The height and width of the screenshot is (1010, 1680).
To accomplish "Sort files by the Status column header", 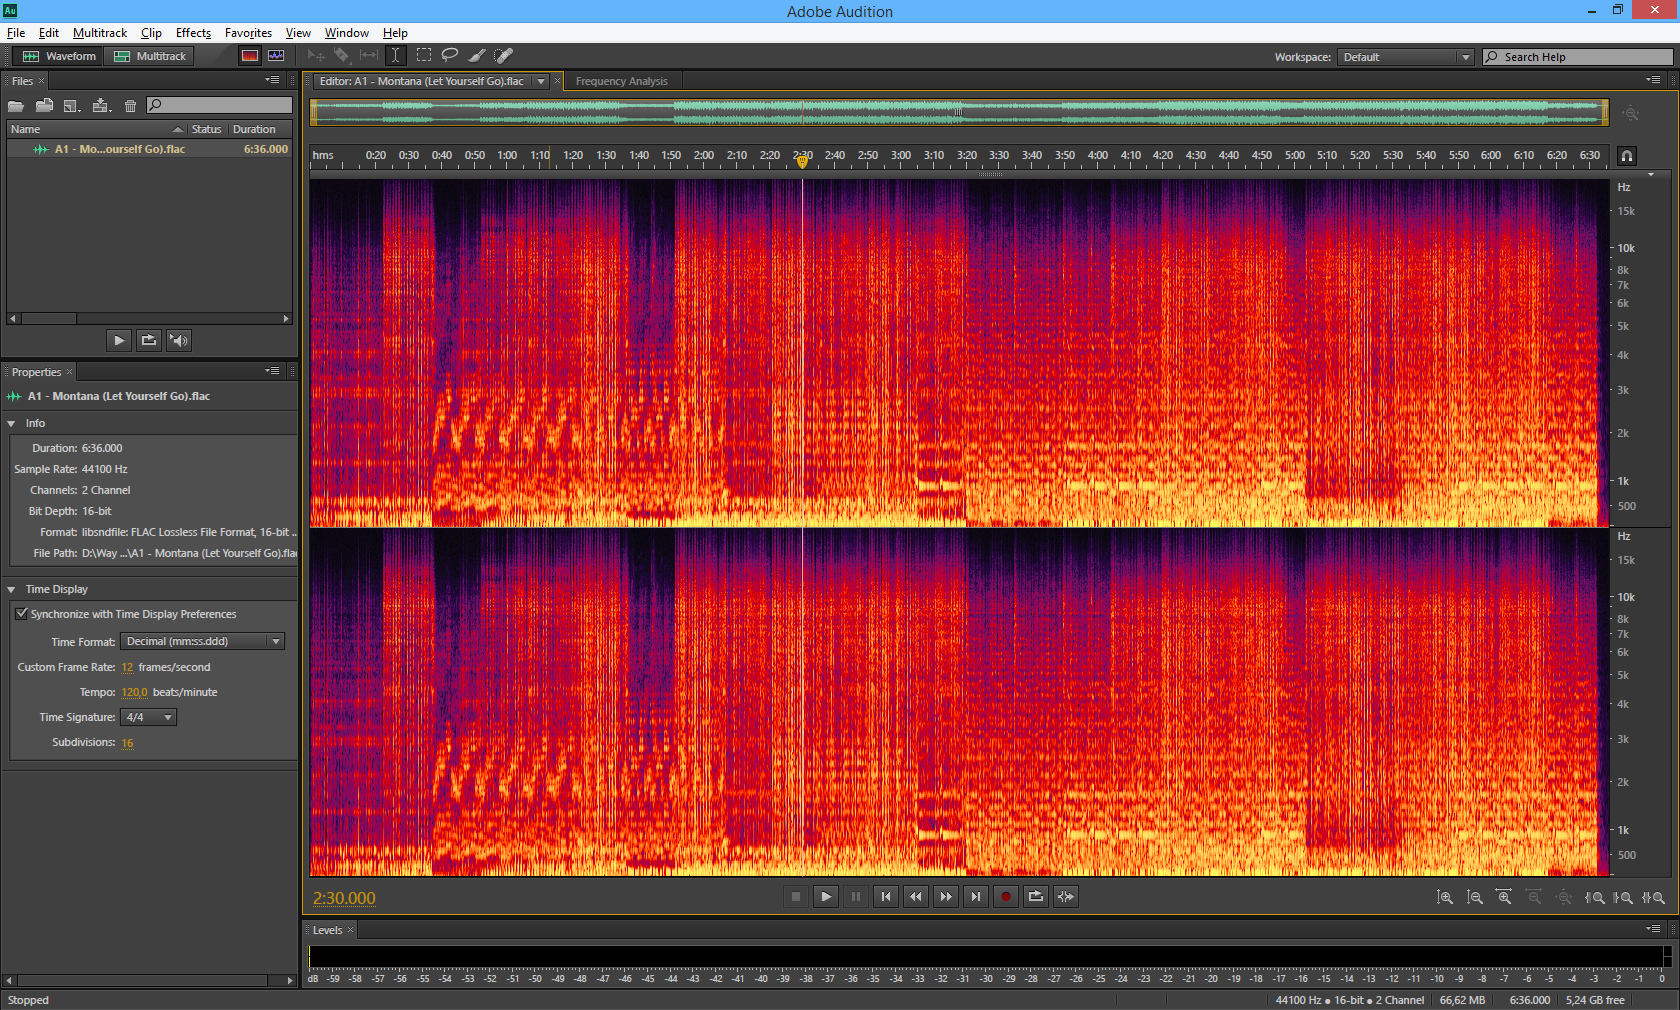I will (x=207, y=129).
